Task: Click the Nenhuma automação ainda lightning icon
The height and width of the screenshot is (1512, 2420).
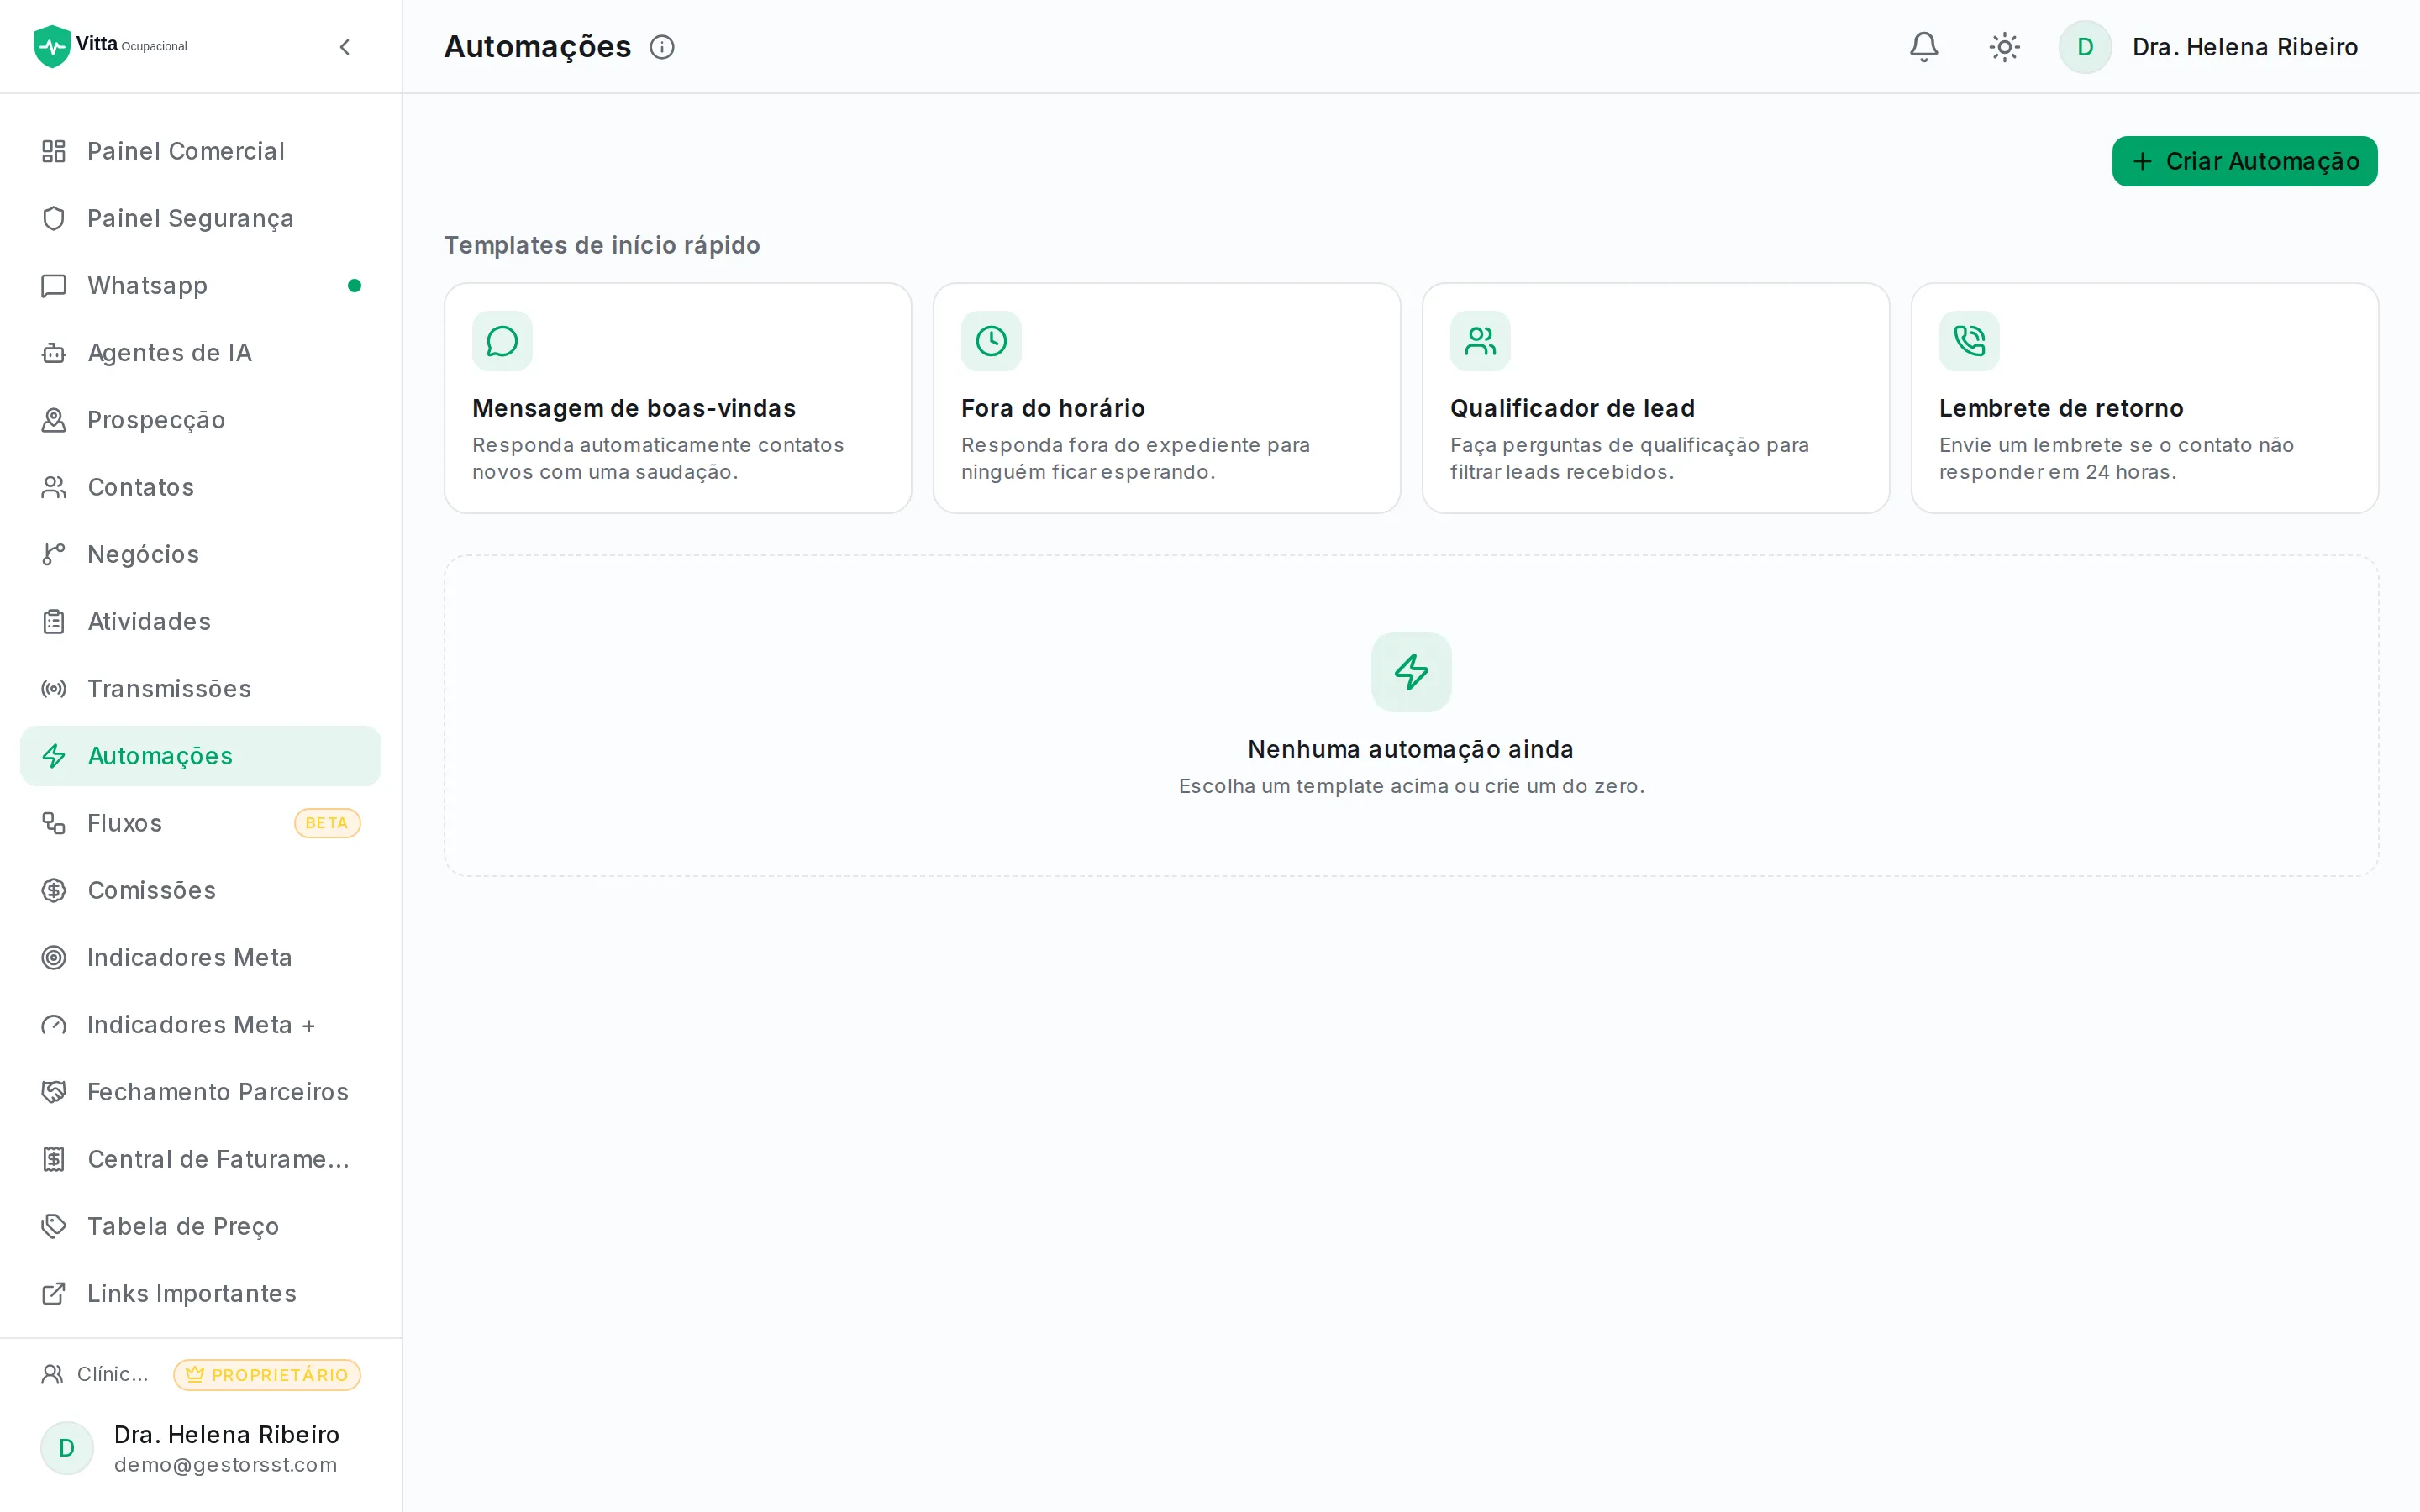Action: coord(1411,672)
